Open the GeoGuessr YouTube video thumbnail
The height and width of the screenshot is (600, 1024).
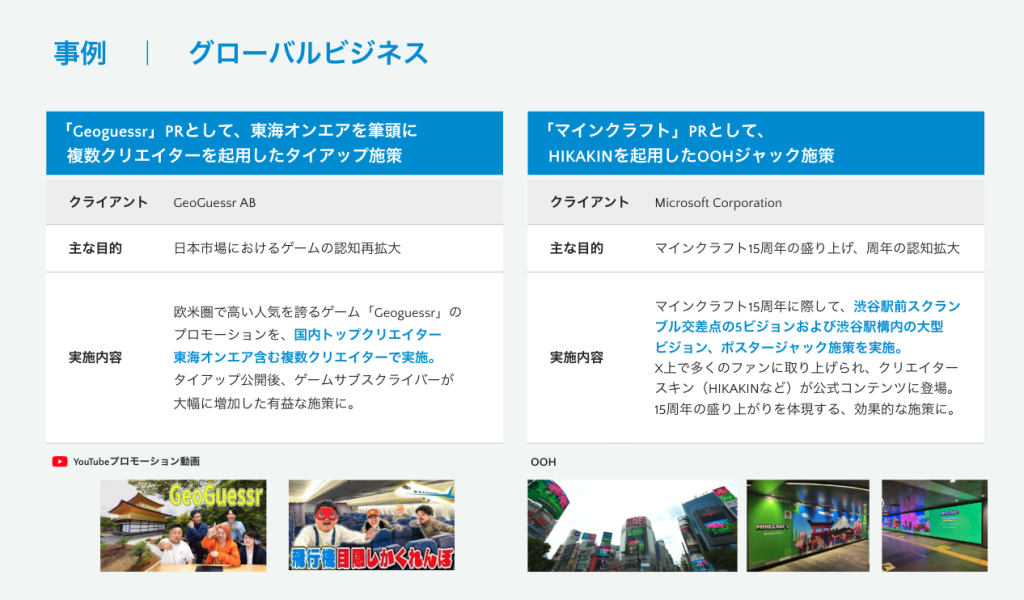pyautogui.click(x=183, y=525)
